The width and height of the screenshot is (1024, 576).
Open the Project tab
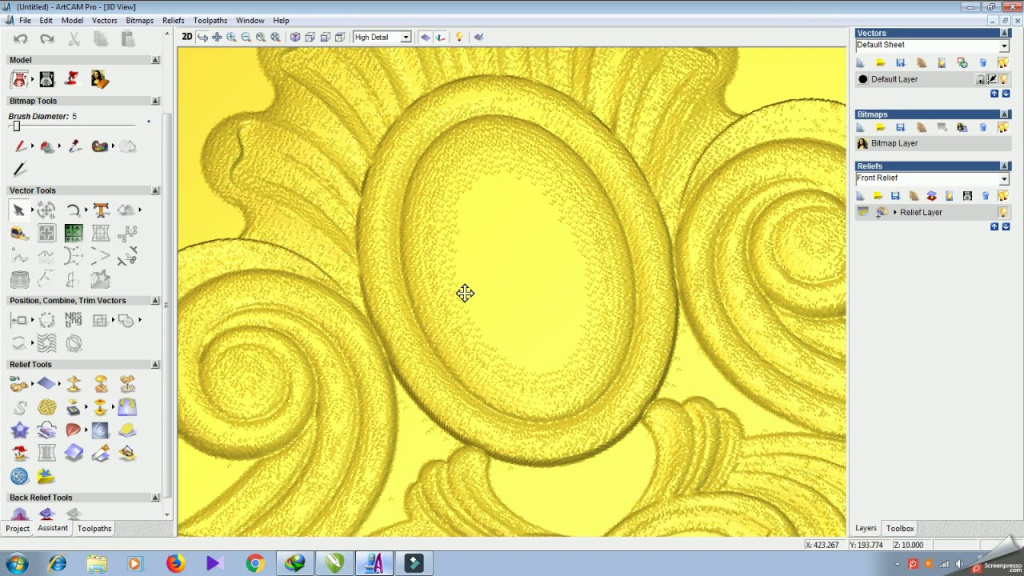[x=18, y=528]
